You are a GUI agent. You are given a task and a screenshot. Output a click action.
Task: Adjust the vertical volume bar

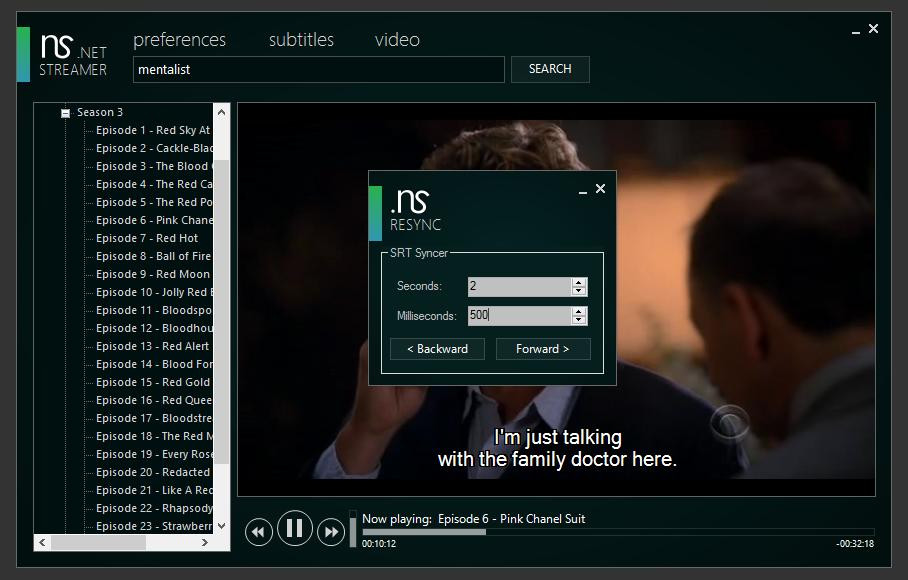tap(353, 528)
